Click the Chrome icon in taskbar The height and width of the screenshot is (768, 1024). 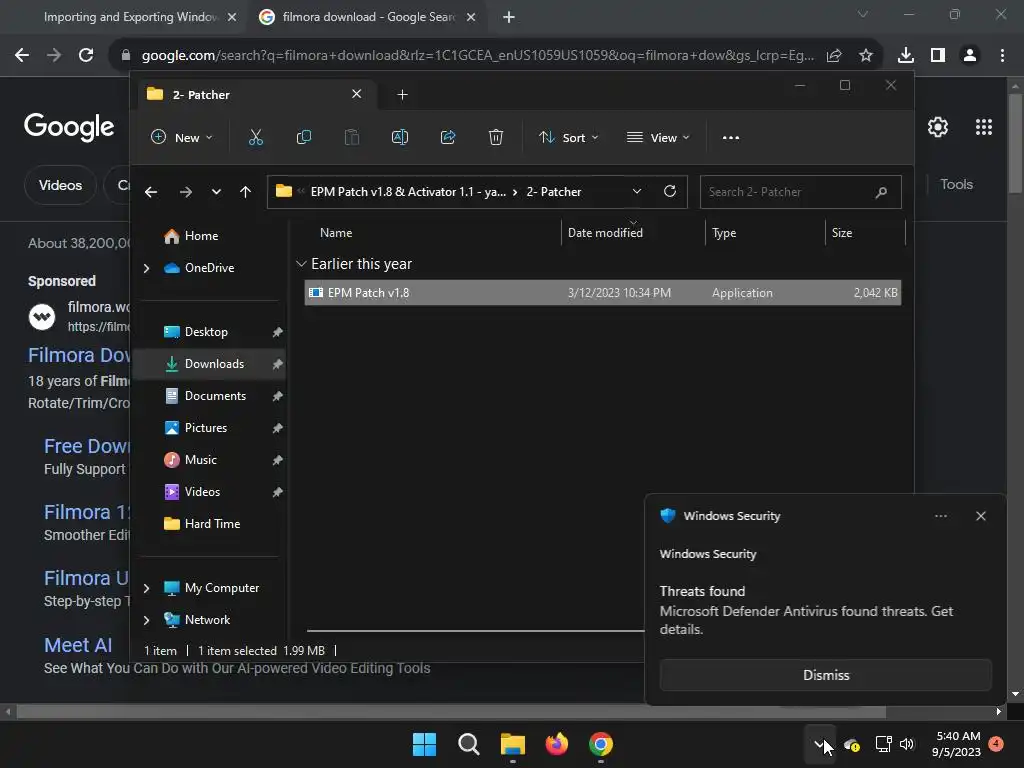coord(601,744)
